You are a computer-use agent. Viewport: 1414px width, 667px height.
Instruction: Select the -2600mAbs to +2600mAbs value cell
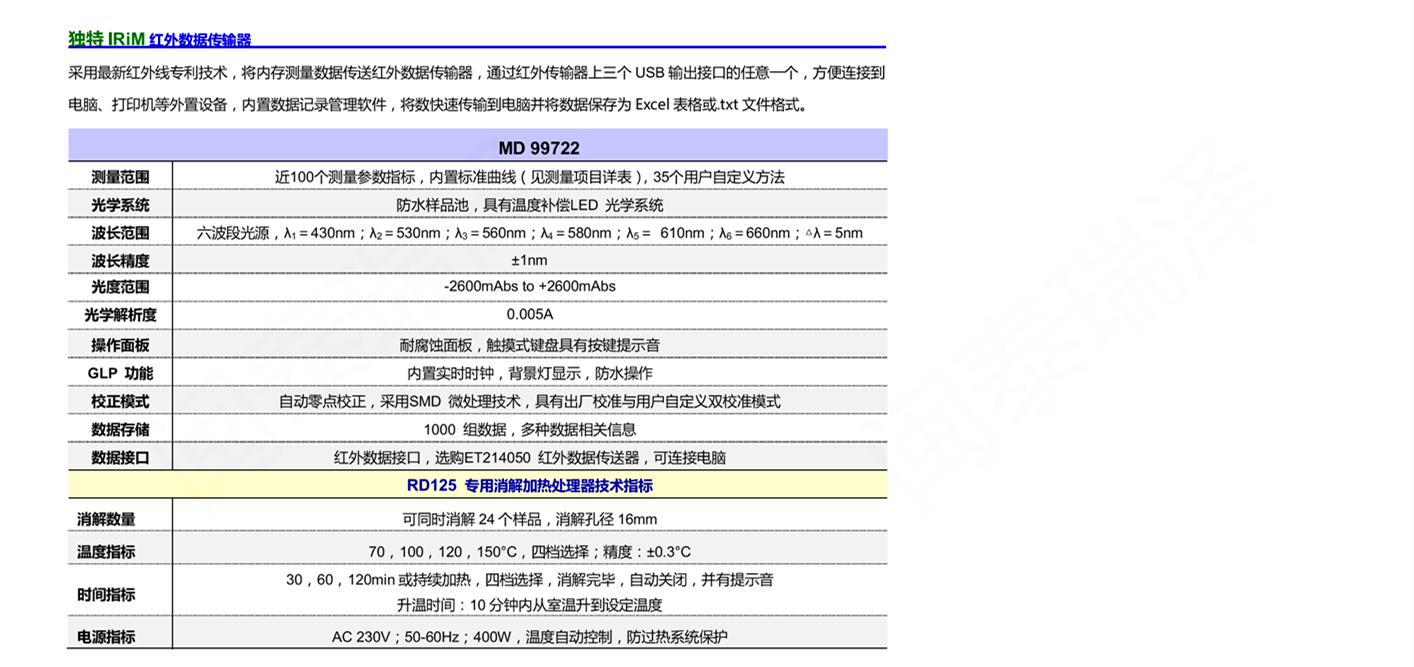(530, 287)
